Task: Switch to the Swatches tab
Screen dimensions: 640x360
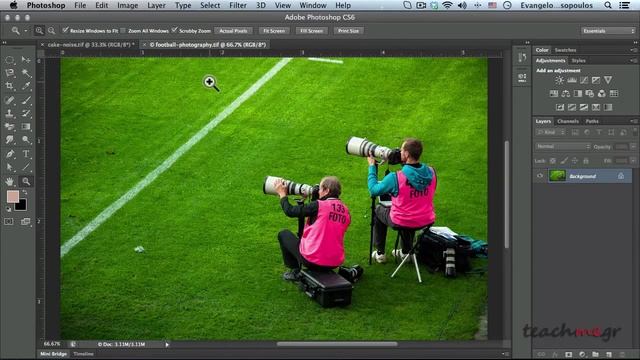Action: point(565,50)
